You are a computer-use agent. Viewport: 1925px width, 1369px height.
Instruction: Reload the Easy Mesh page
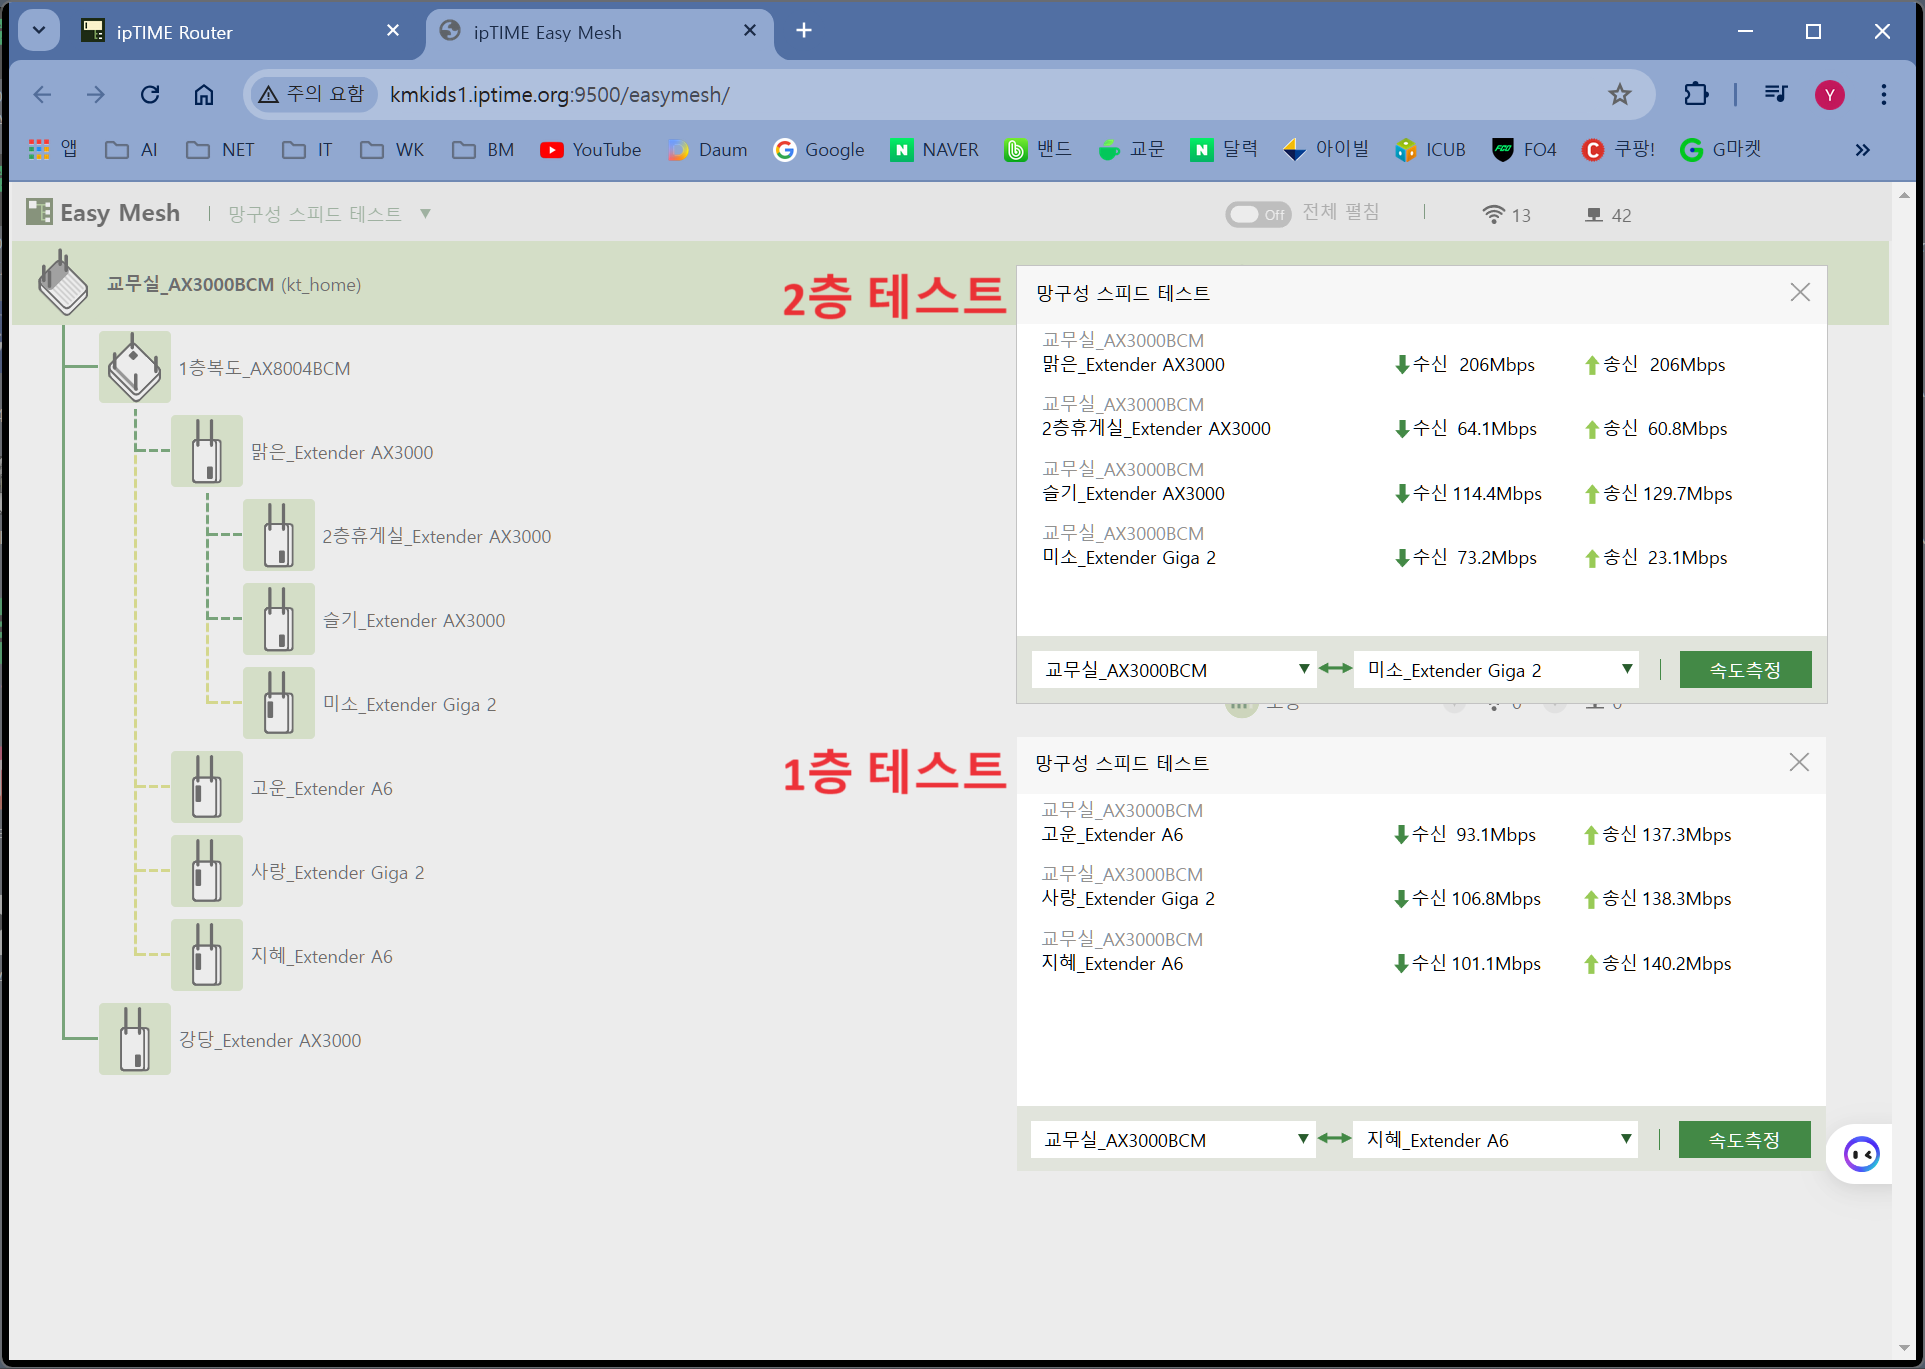[150, 94]
